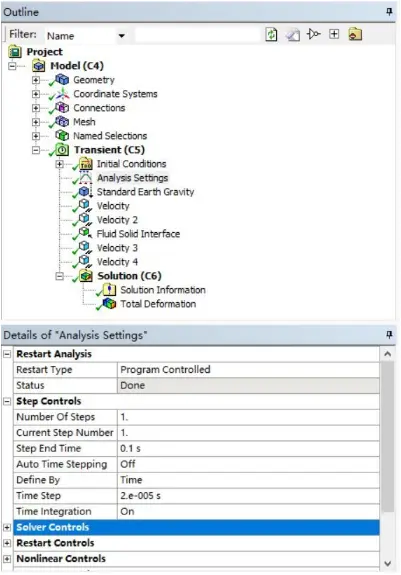Select the Total Deformation label

tap(158, 304)
